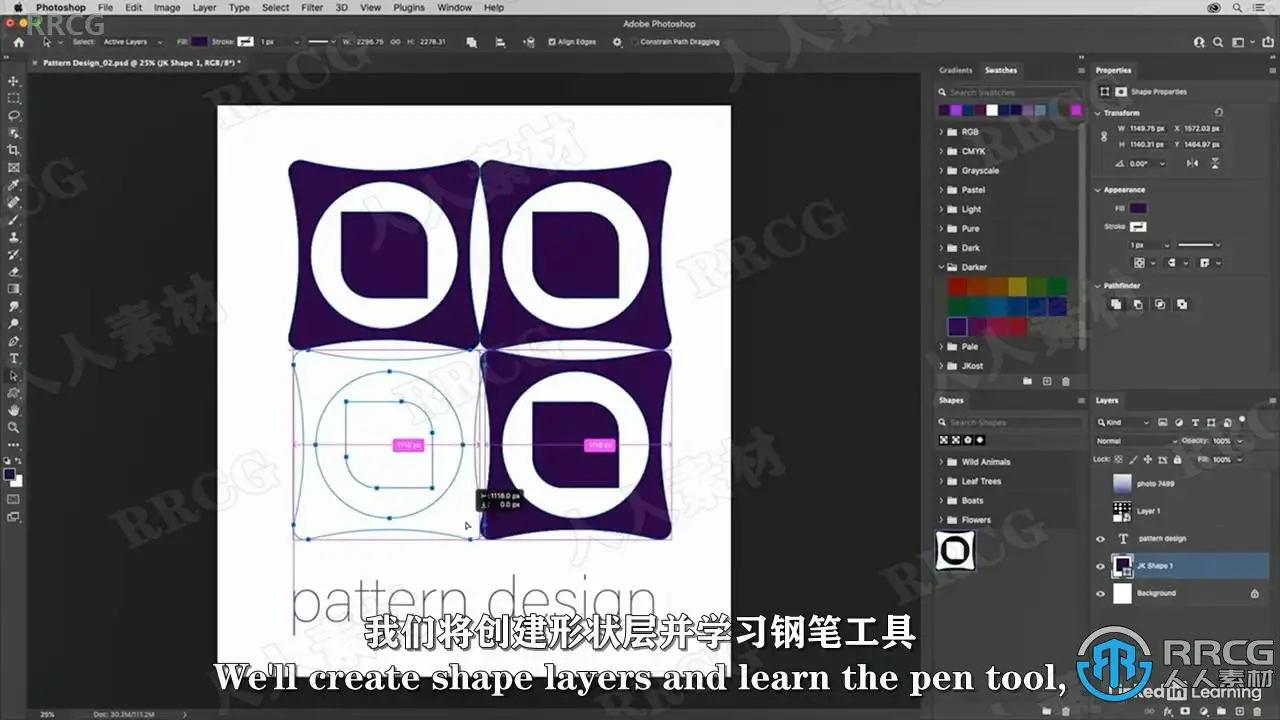This screenshot has height=720, width=1280.
Task: Click the Search Swatches field
Action: coord(1008,92)
